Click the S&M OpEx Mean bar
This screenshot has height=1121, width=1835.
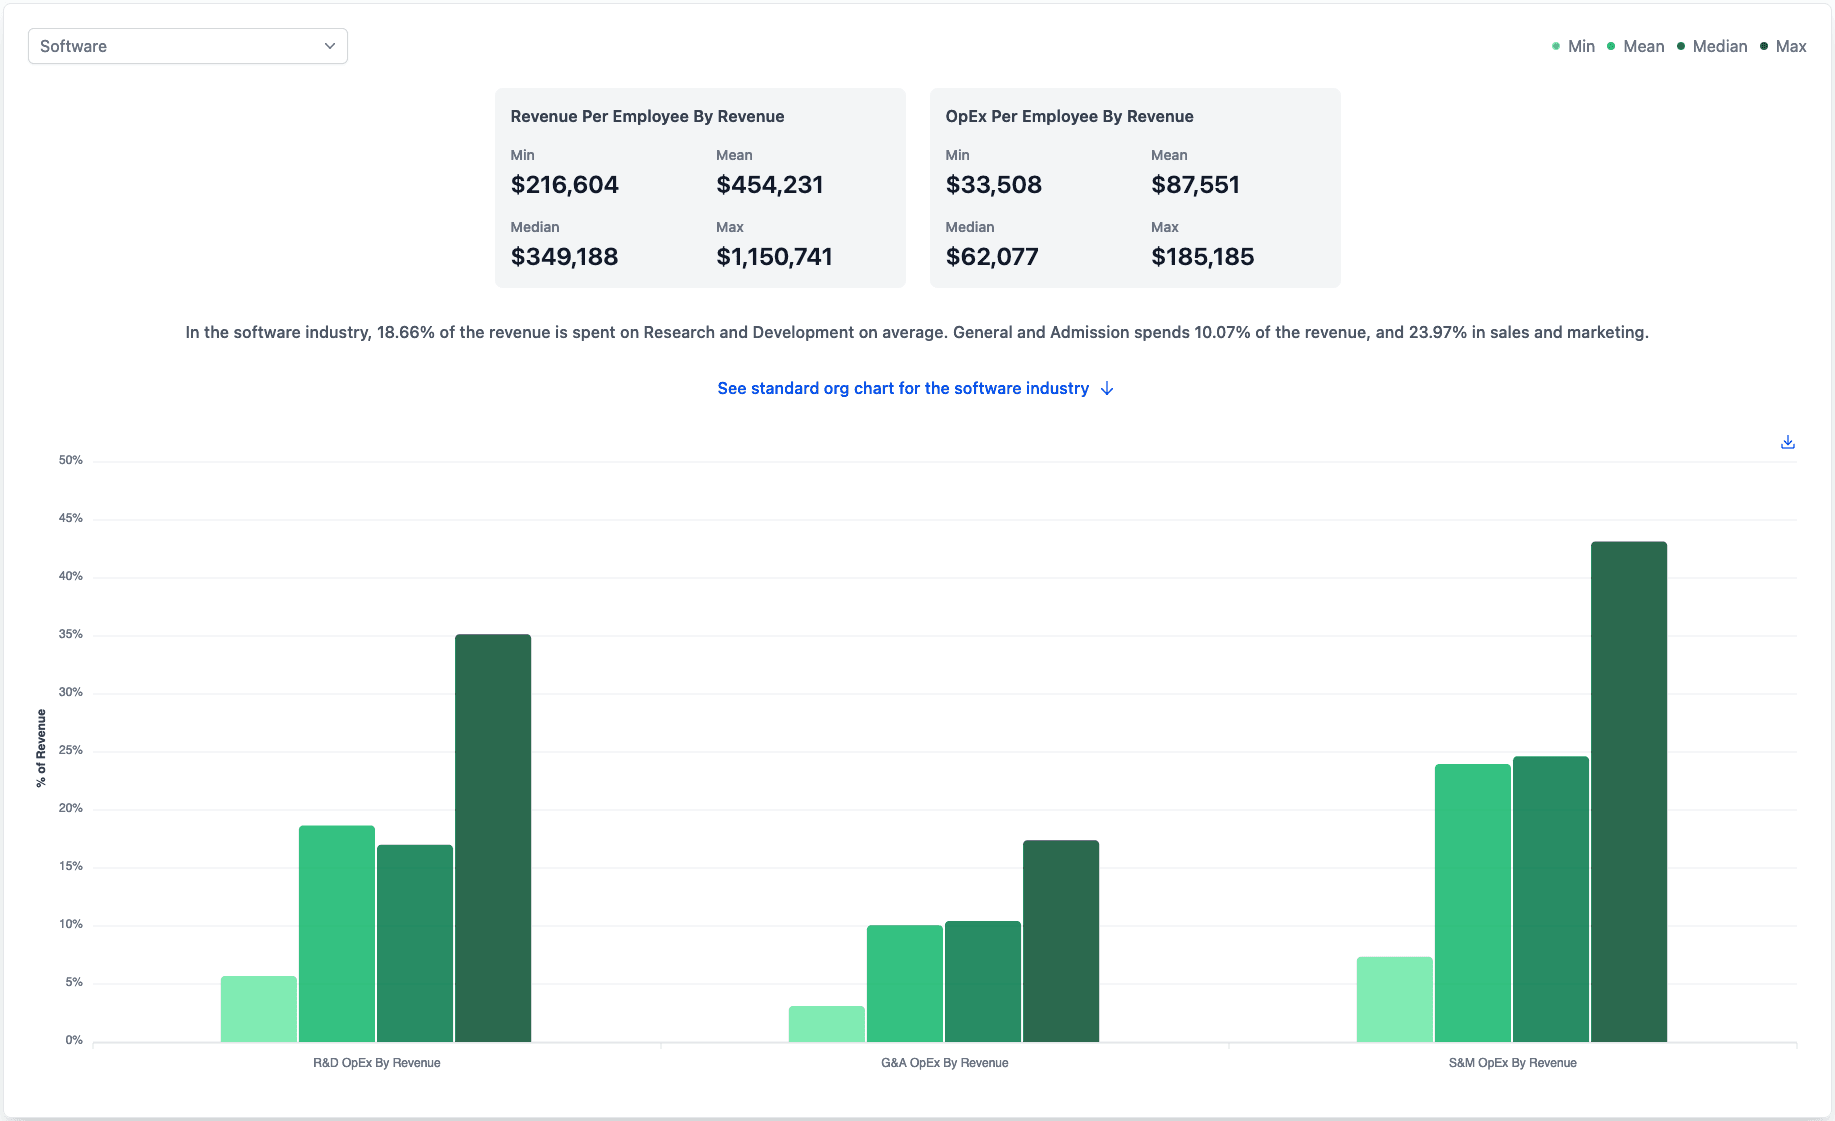(1473, 903)
